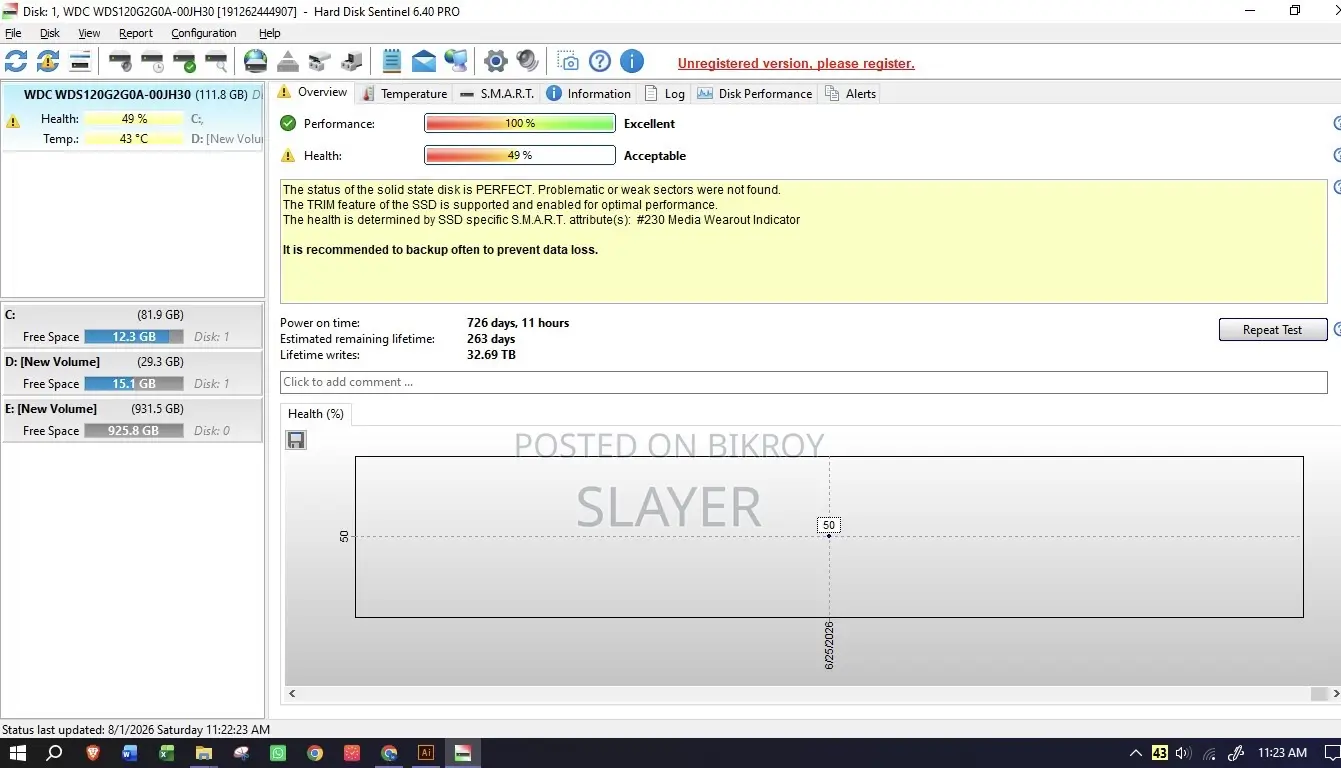Switch to the Disk Performance tab
This screenshot has height=768, width=1341.
[754, 94]
